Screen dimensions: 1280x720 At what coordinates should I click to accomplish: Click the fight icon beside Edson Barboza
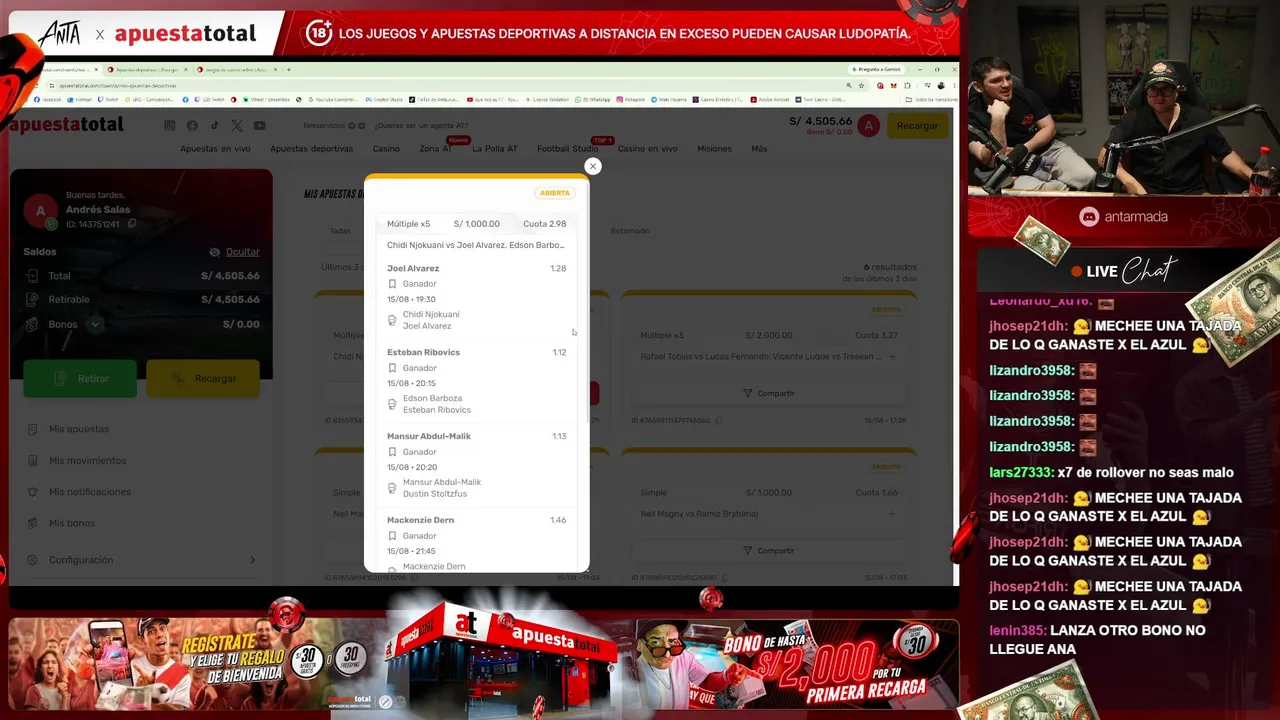click(392, 404)
